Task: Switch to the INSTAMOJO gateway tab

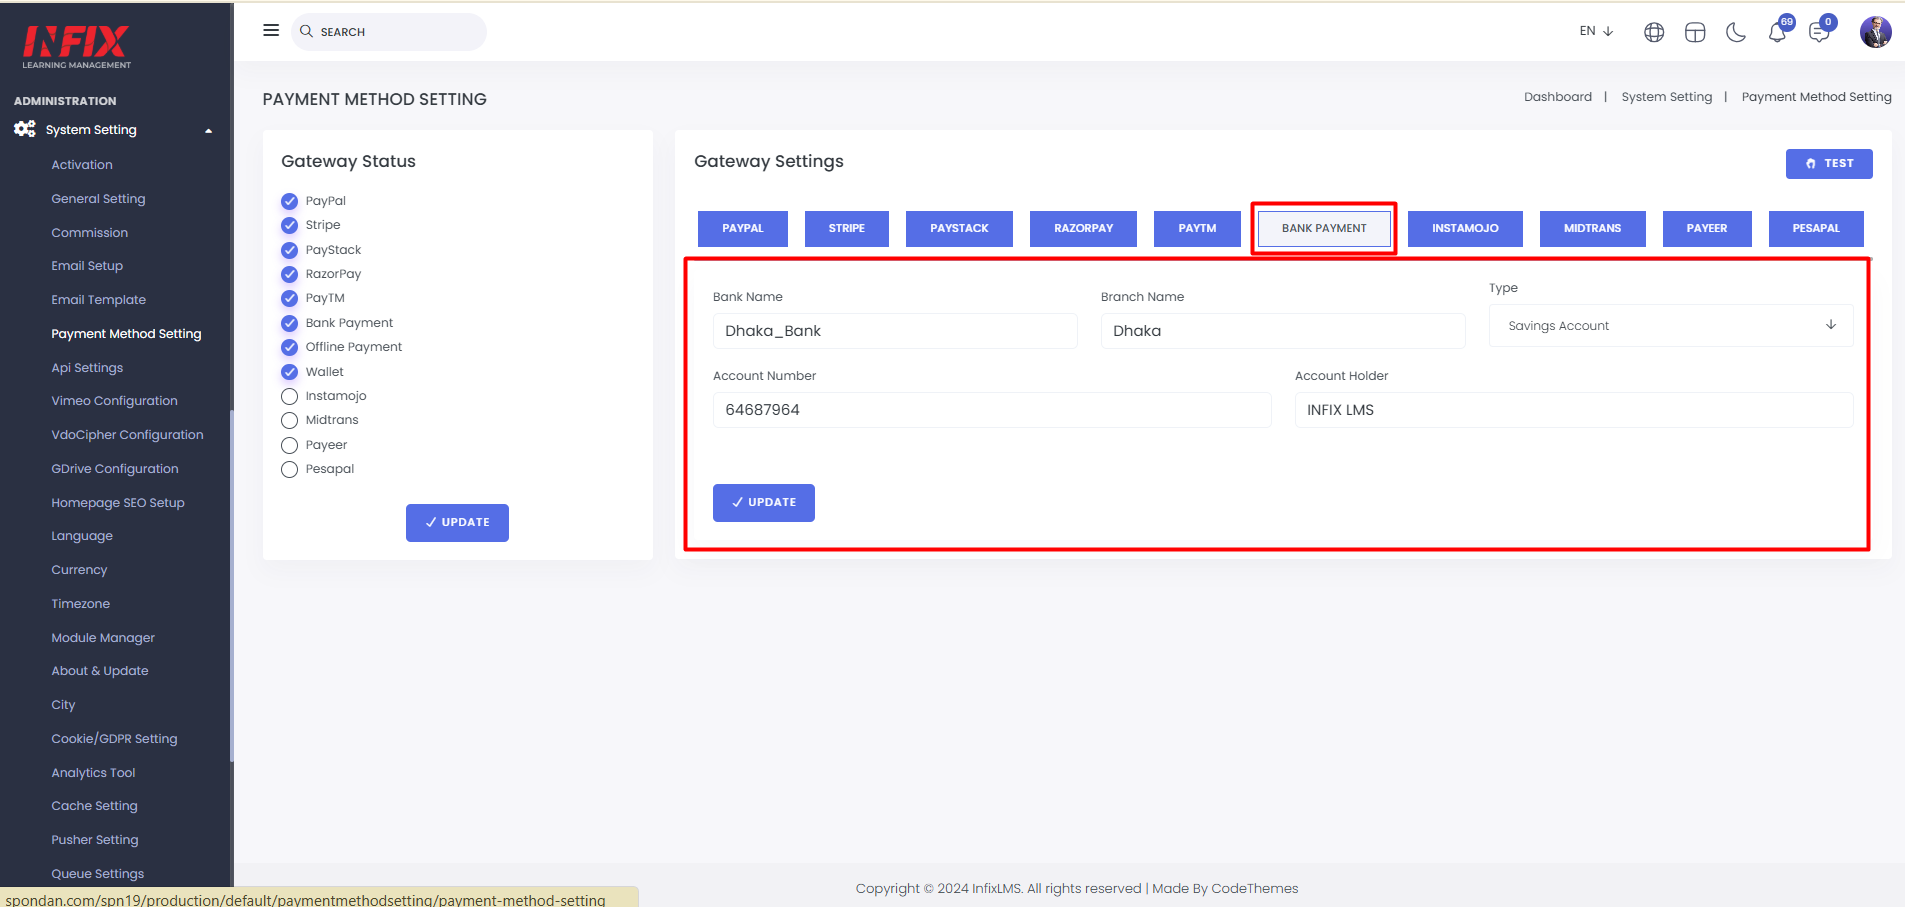Action: [x=1465, y=228]
